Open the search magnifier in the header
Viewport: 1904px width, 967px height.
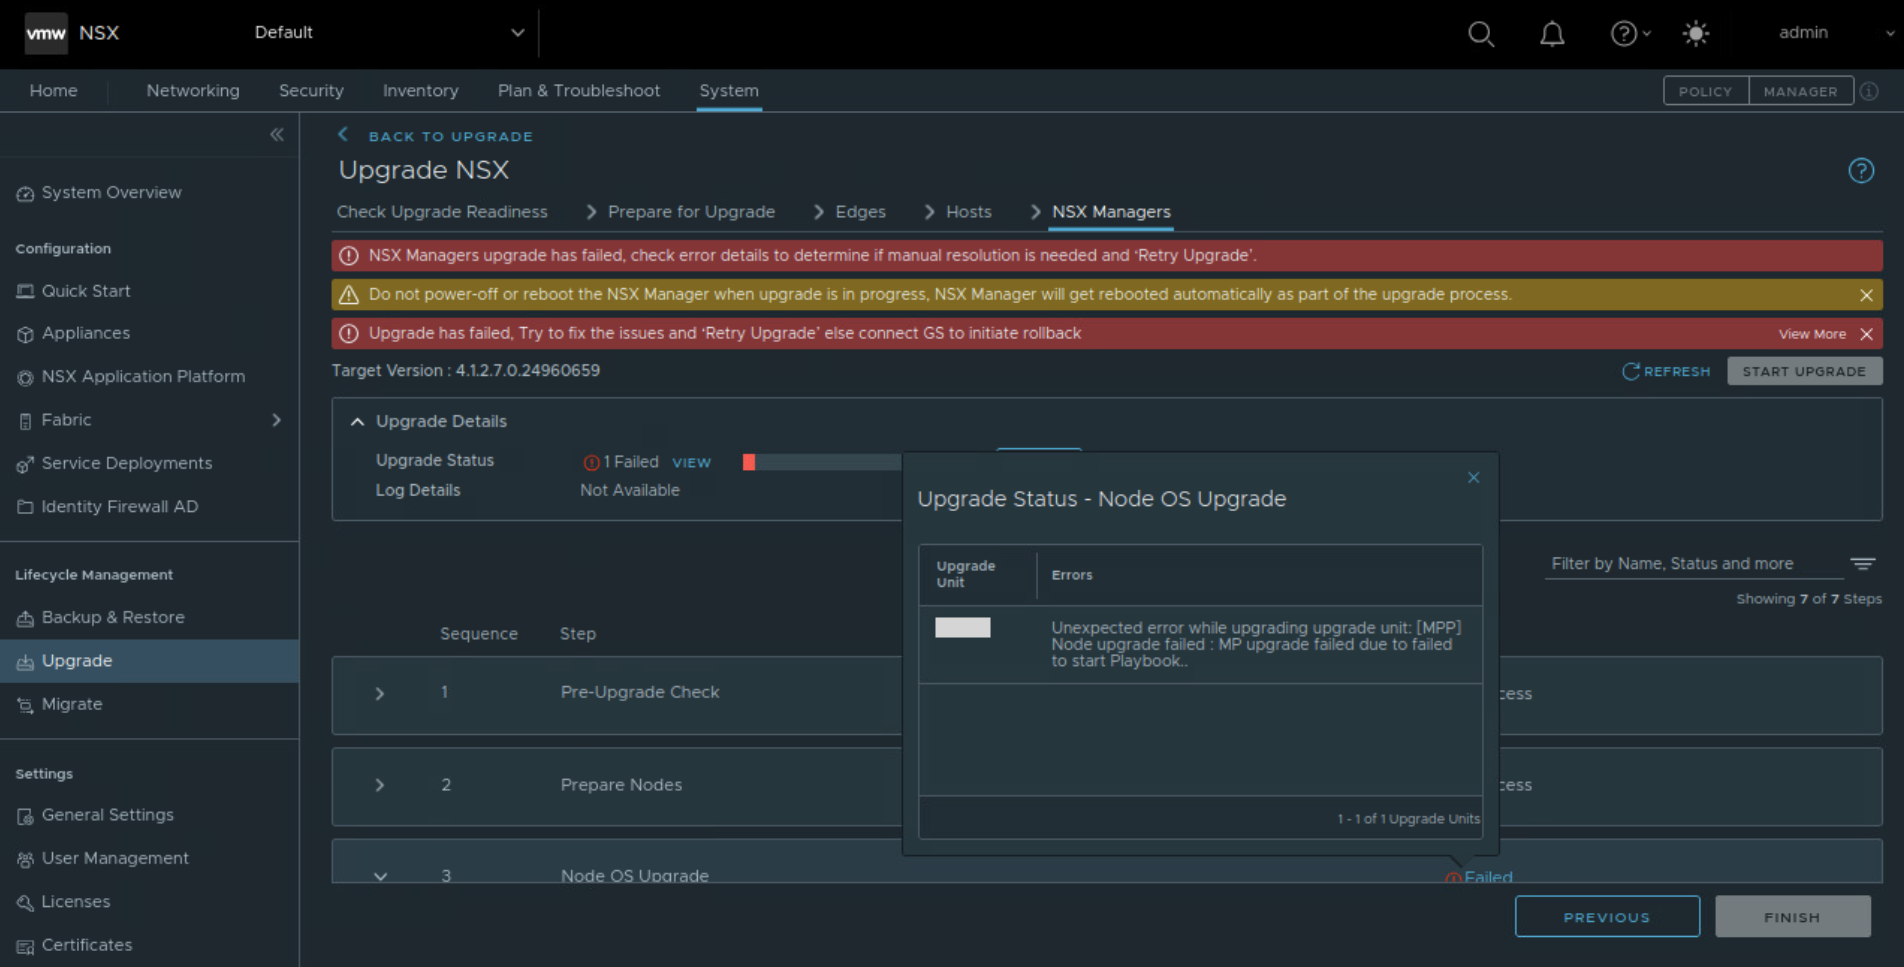tap(1481, 34)
